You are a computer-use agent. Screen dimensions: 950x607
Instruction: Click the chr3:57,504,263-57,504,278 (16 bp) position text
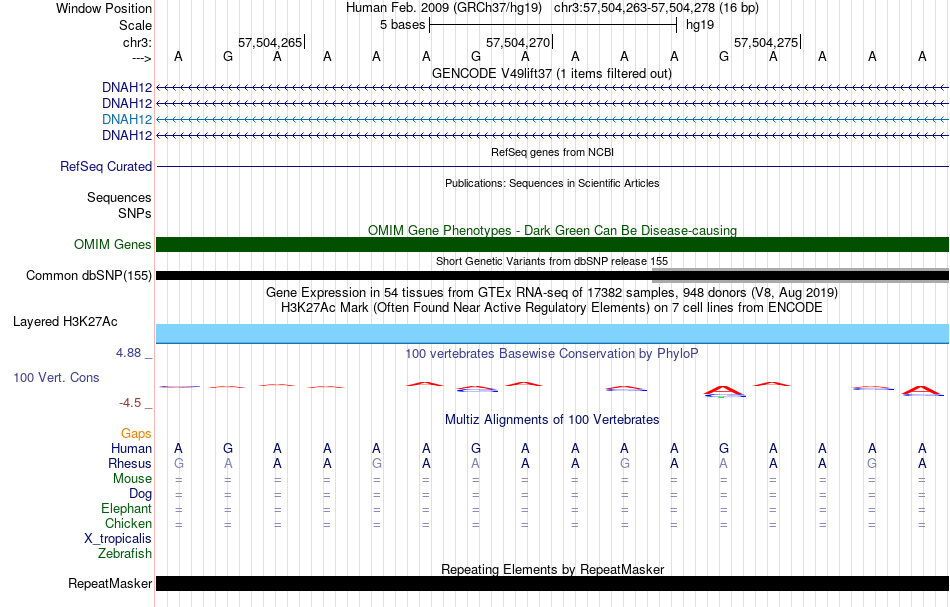click(656, 8)
